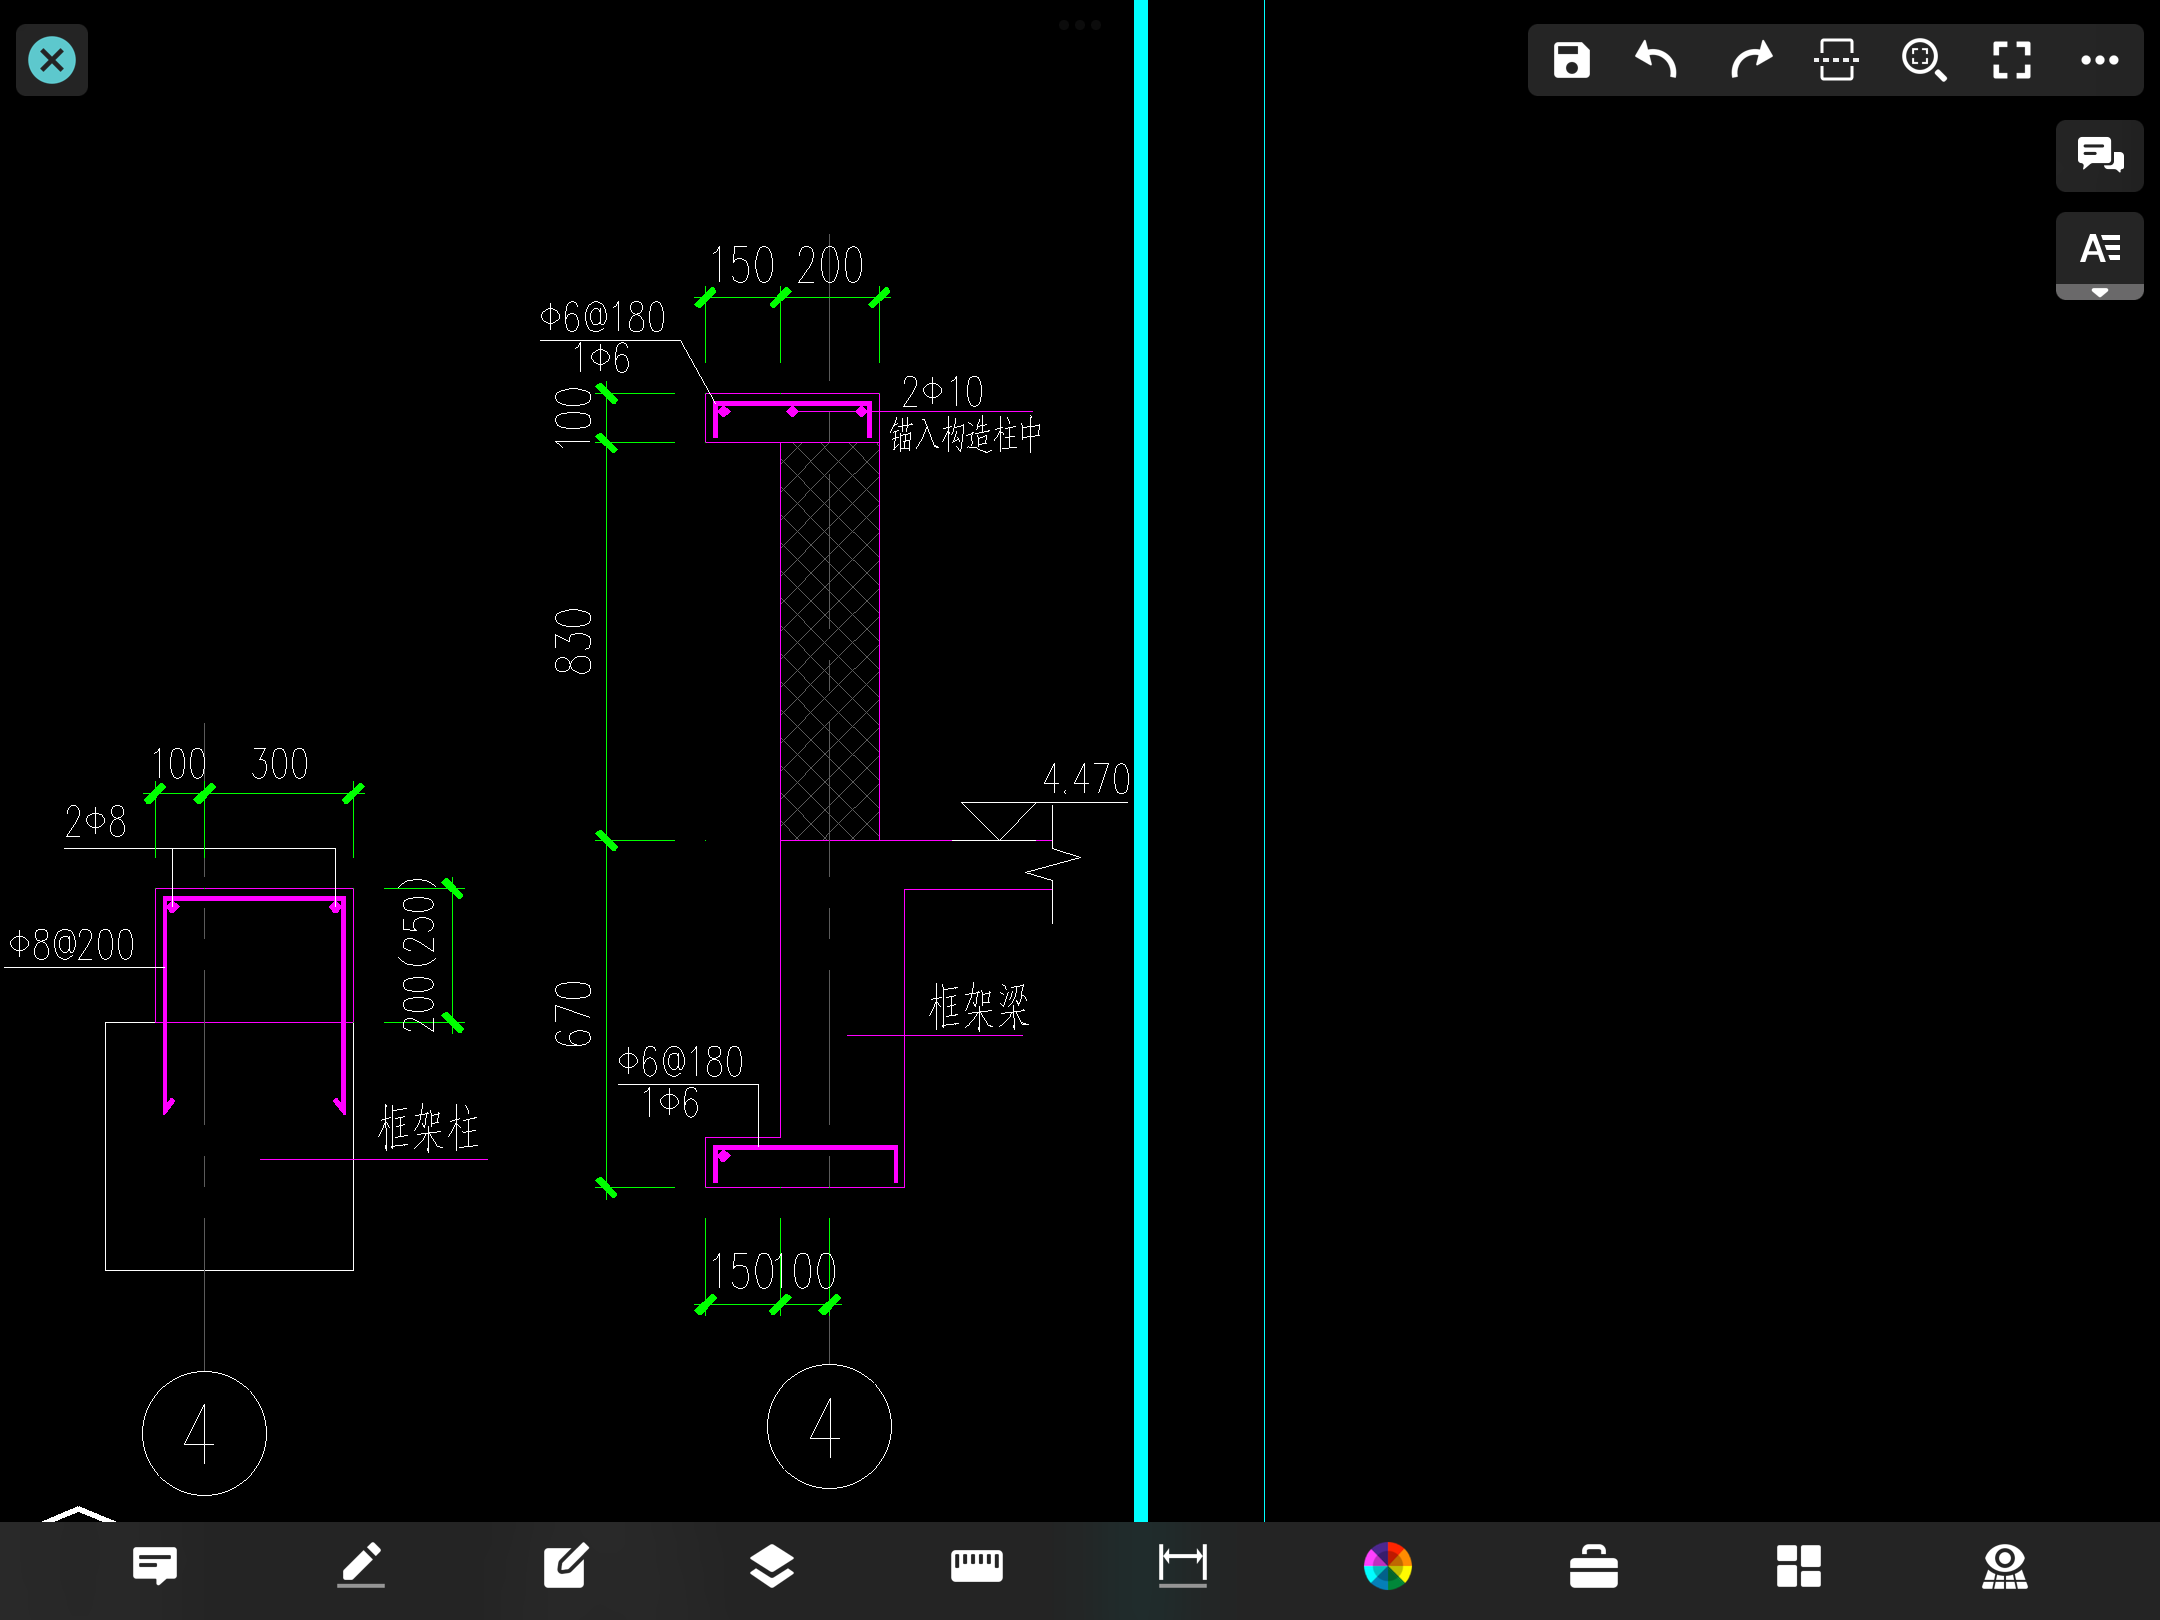The height and width of the screenshot is (1620, 2160).
Task: Select the 框架柱 label text
Action: click(x=428, y=1129)
